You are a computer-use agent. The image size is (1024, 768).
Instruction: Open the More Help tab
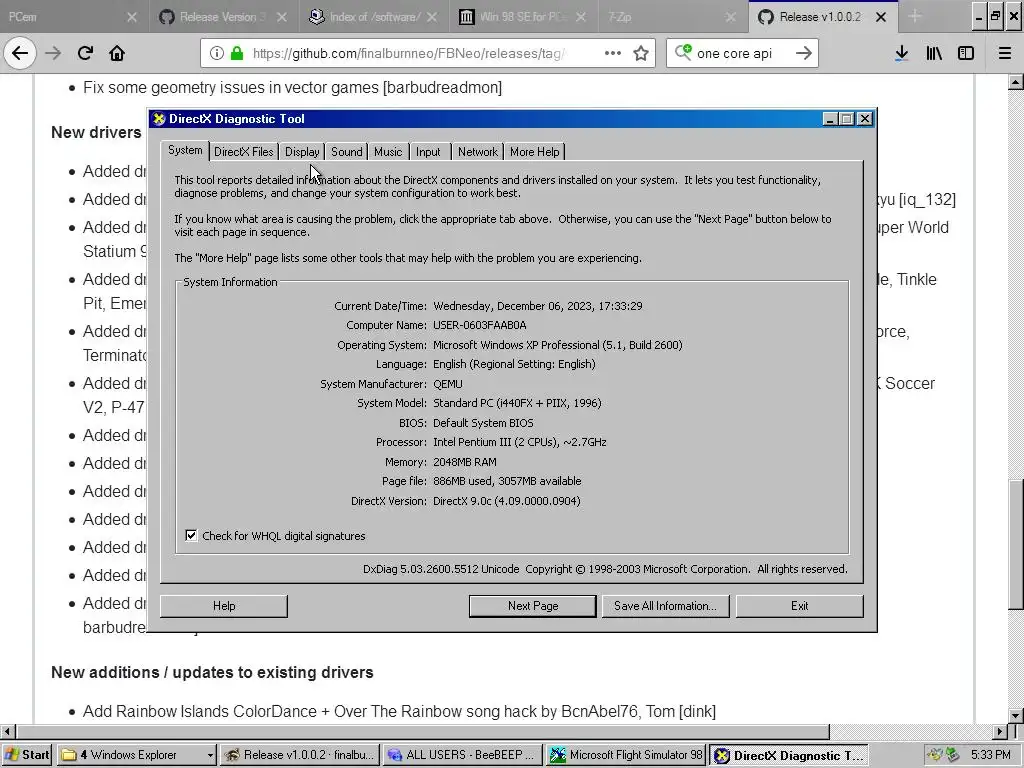(x=534, y=152)
